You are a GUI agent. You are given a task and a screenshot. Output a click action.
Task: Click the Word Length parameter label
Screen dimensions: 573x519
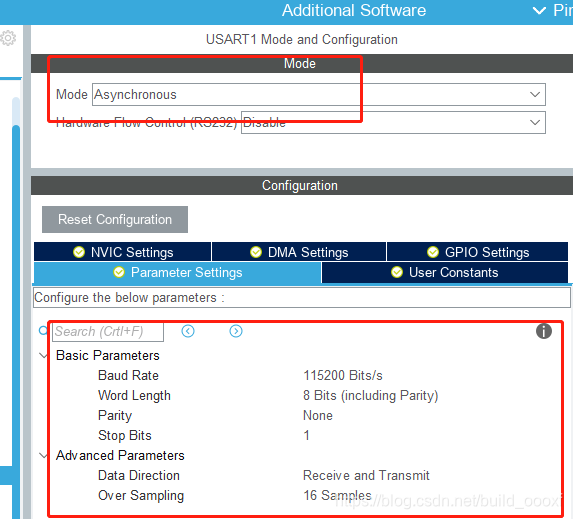click(x=134, y=395)
